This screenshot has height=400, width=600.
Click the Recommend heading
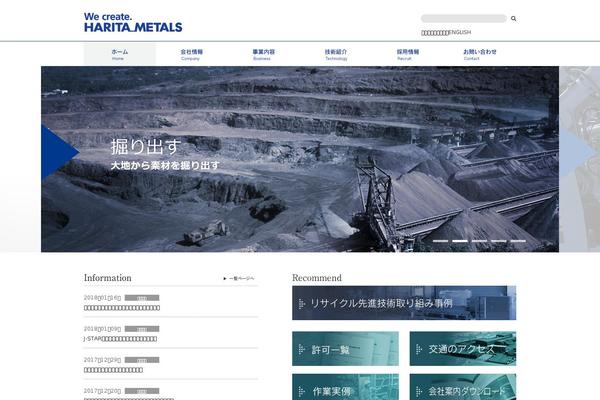tap(317, 278)
